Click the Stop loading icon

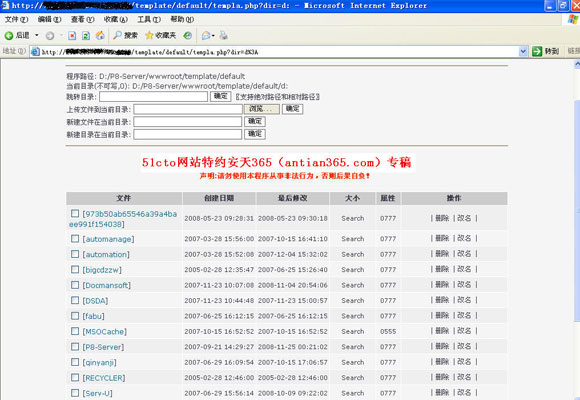point(72,36)
